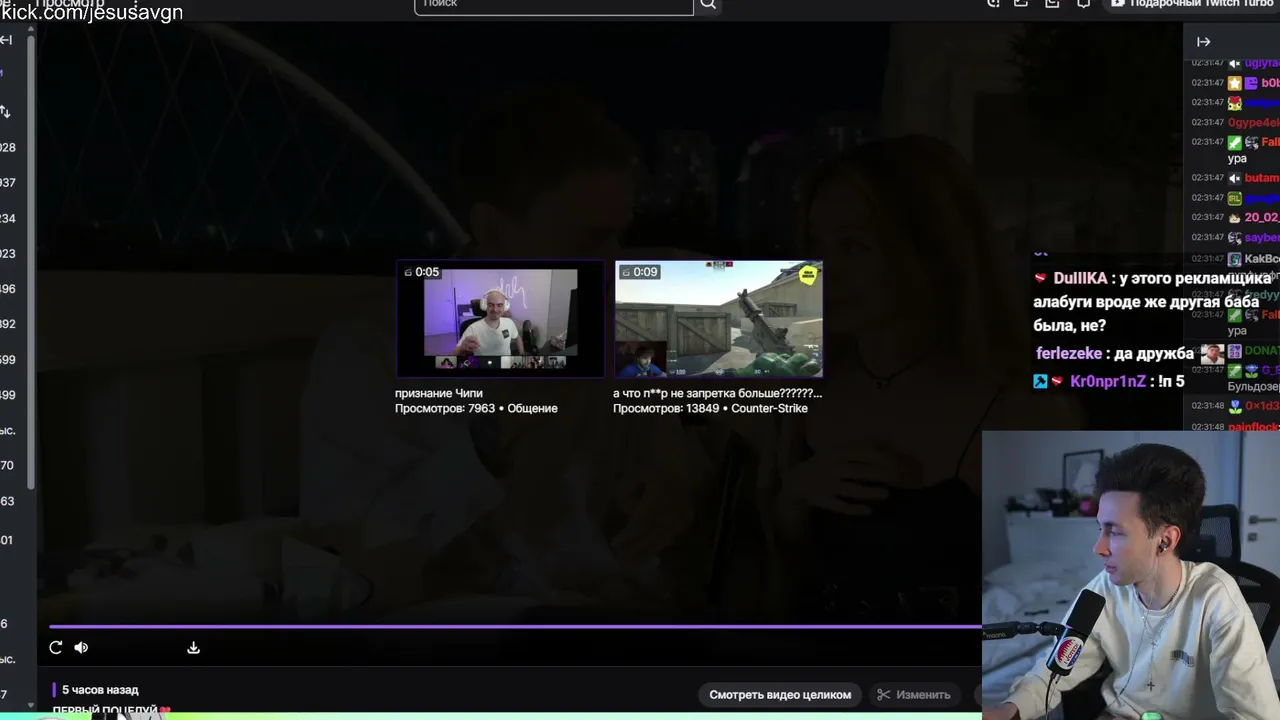Collapse the chat panel with the arrow icon
The width and height of the screenshot is (1280, 720).
[1203, 42]
